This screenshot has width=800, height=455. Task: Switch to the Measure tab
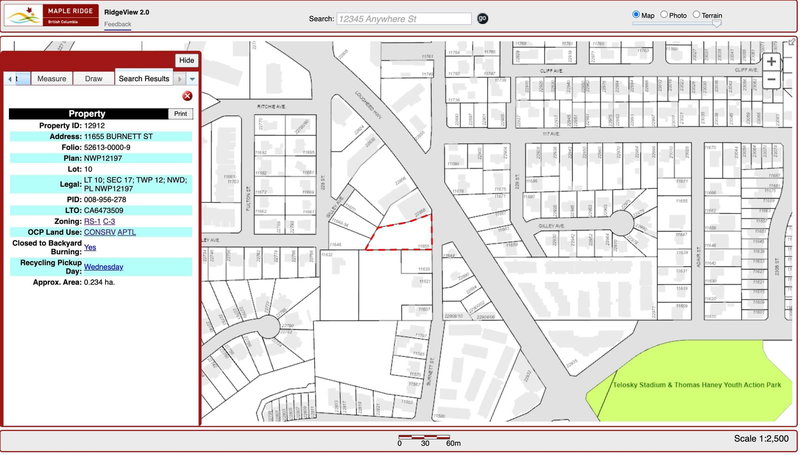[51, 78]
